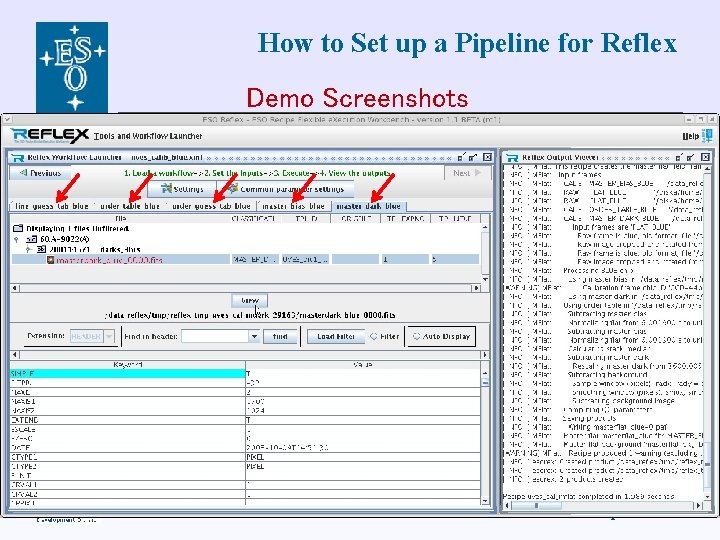The width and height of the screenshot is (720, 540).
Task: Click header table vertical scrollbar up arrow
Action: pos(485,373)
